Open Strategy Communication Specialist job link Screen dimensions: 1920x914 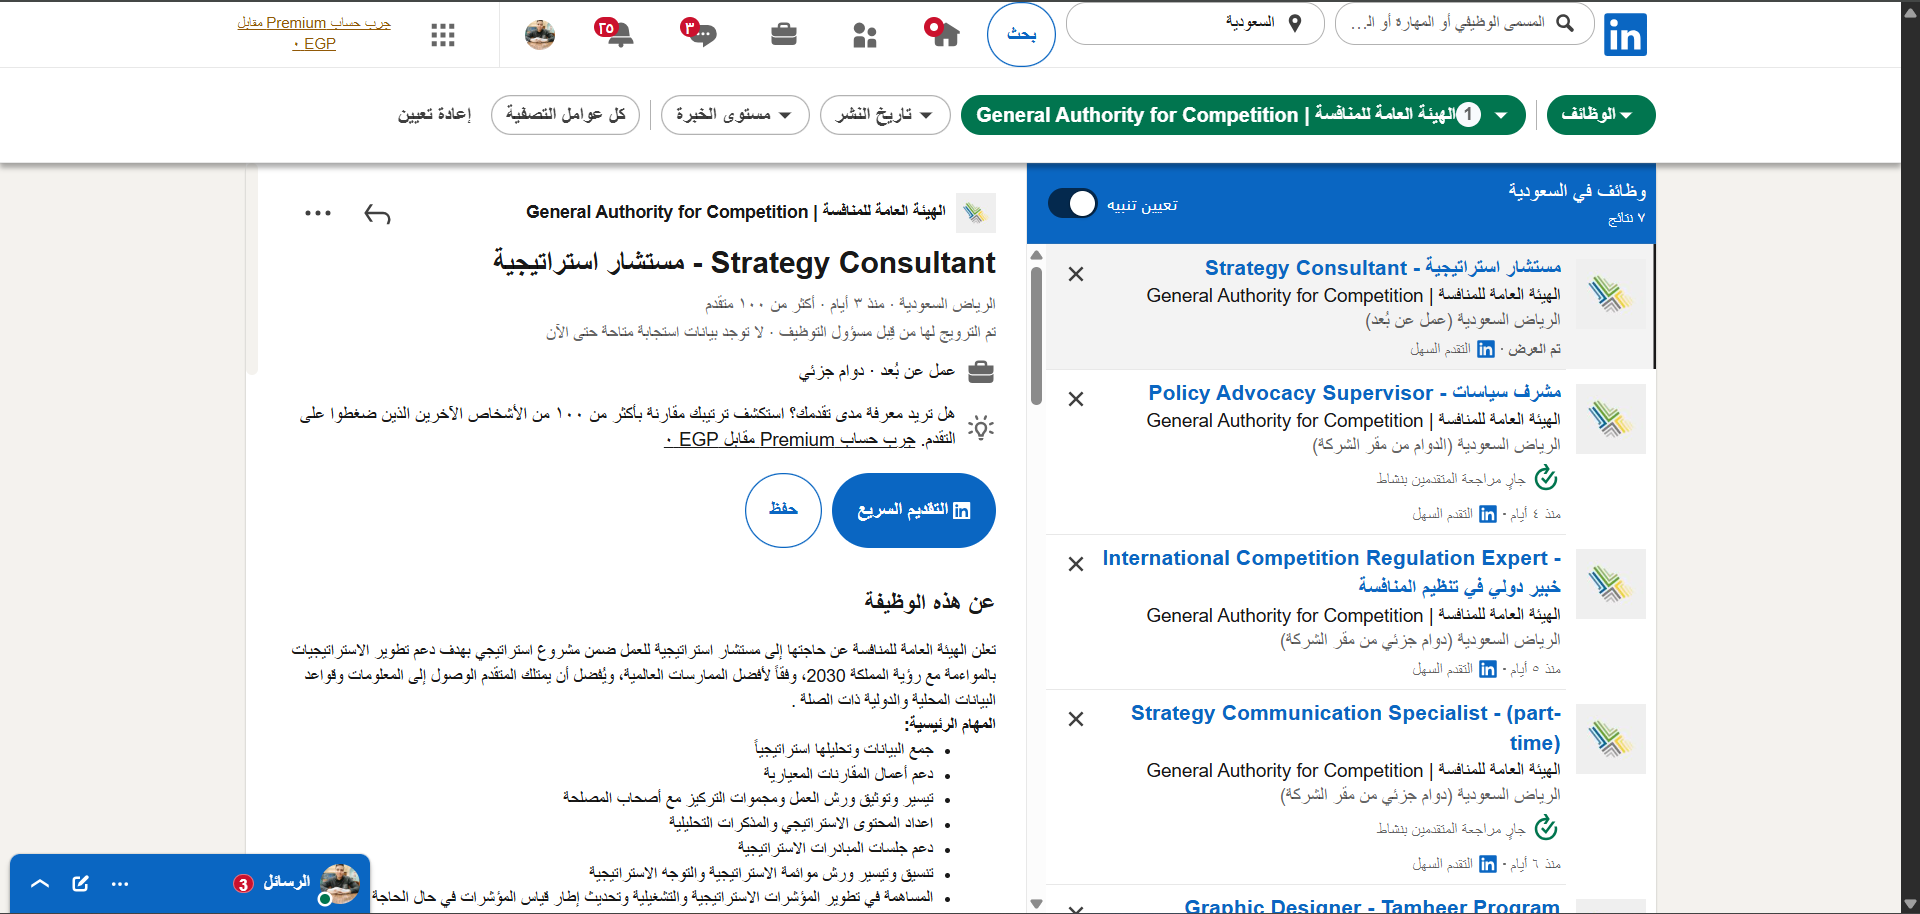pos(1346,728)
